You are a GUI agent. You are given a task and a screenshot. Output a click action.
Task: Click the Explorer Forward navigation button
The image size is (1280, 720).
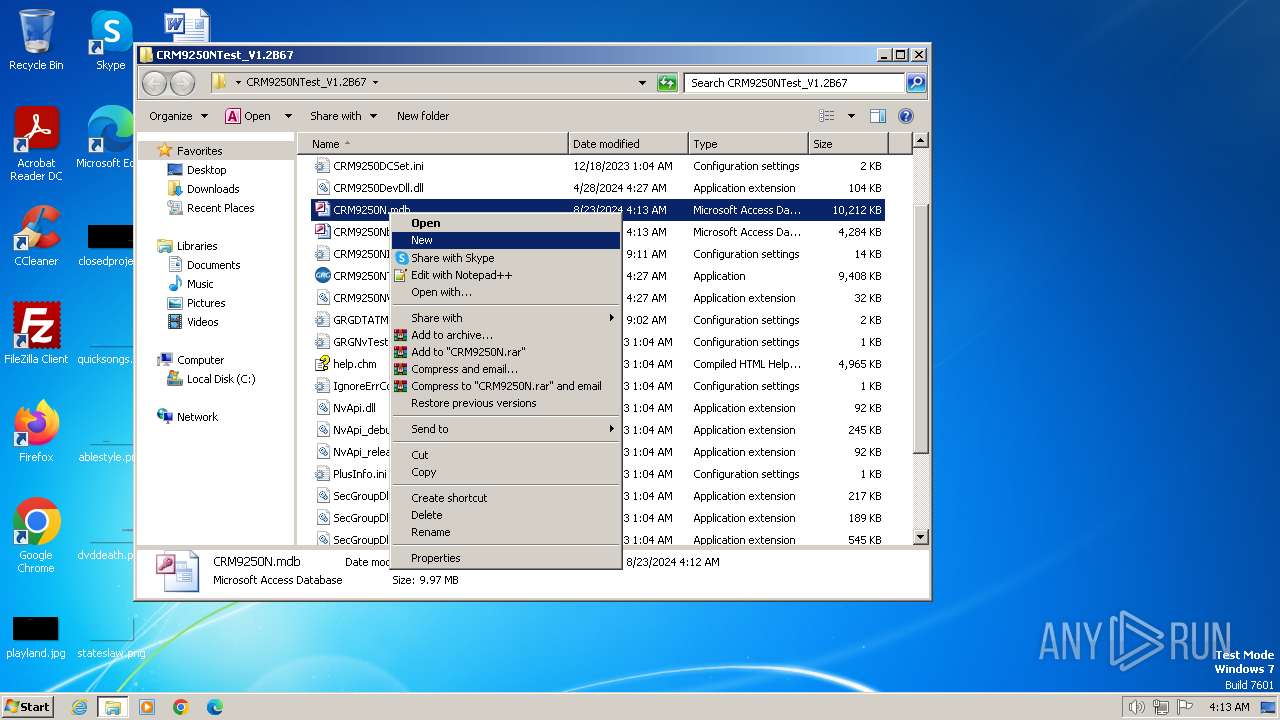tap(182, 83)
